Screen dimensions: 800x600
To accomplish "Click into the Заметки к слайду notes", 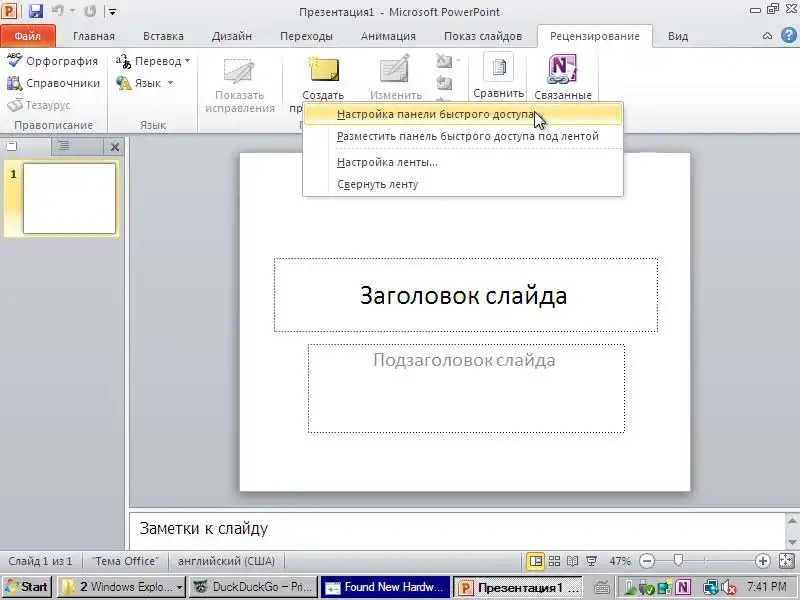I will pos(457,529).
